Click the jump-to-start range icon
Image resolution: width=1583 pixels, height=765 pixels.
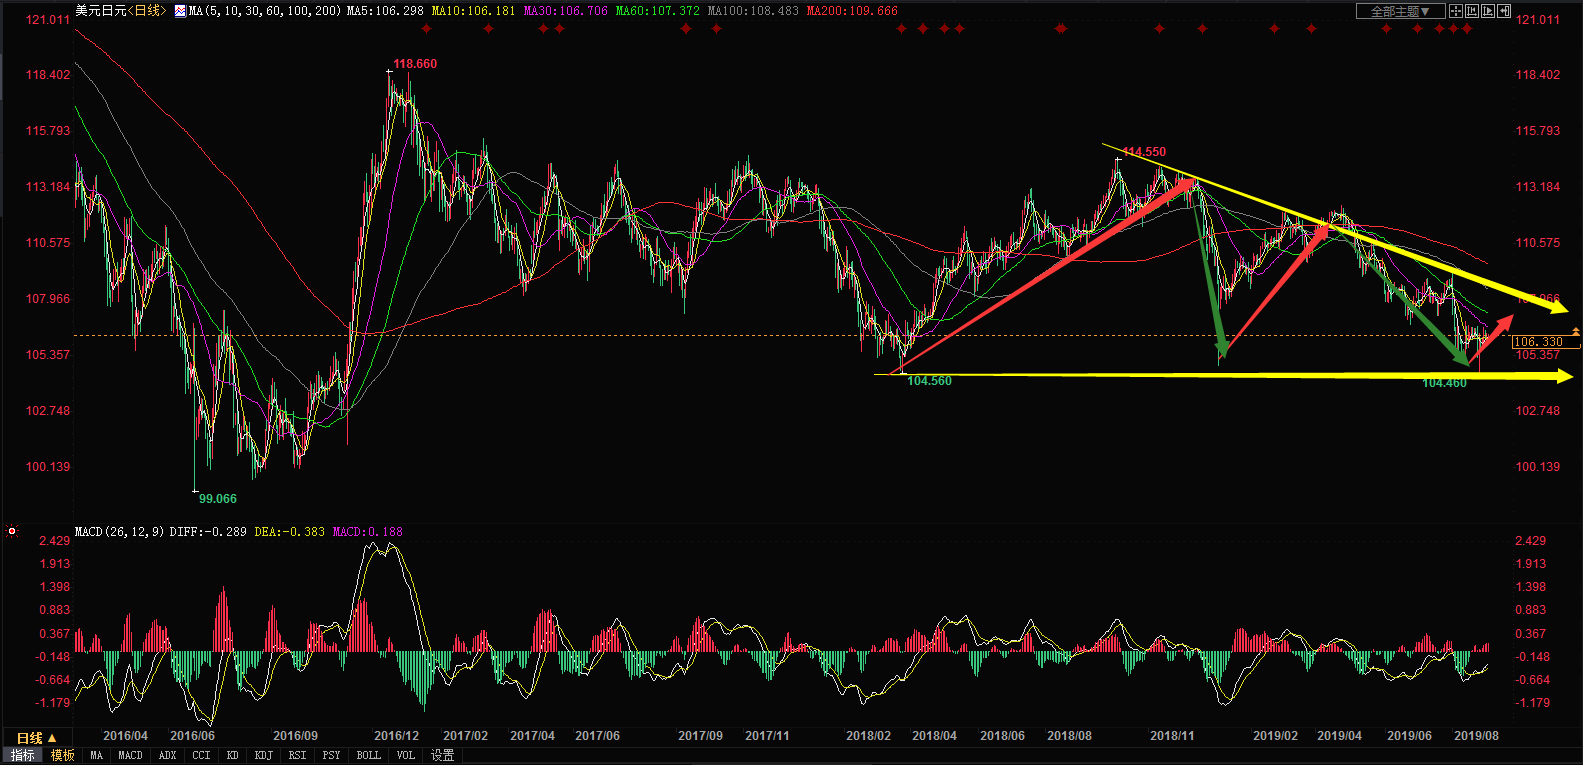coord(1472,11)
